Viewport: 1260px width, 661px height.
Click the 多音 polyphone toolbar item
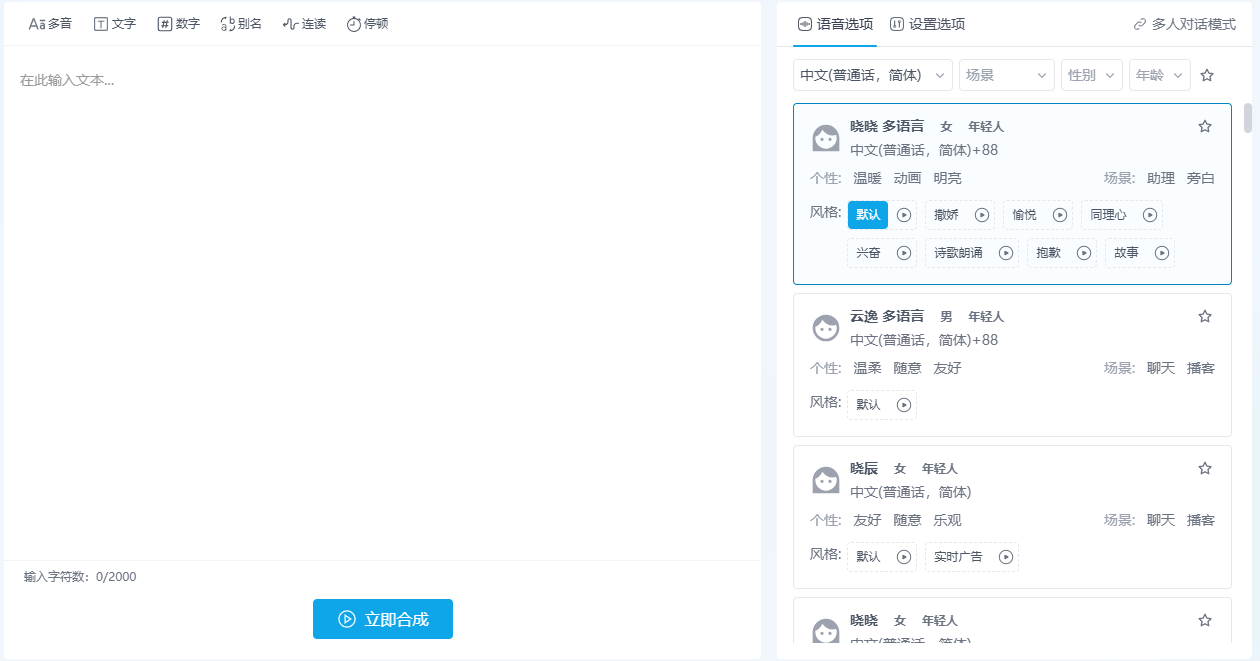tap(50, 23)
